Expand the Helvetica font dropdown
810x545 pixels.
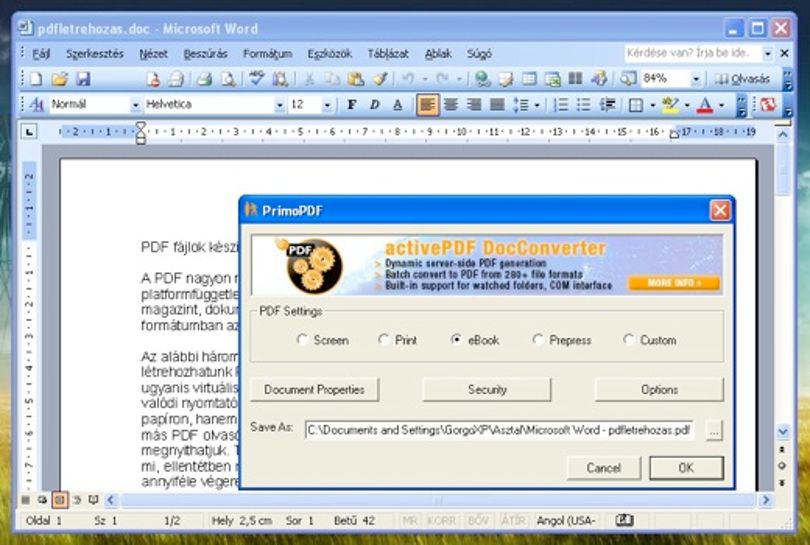tap(279, 105)
